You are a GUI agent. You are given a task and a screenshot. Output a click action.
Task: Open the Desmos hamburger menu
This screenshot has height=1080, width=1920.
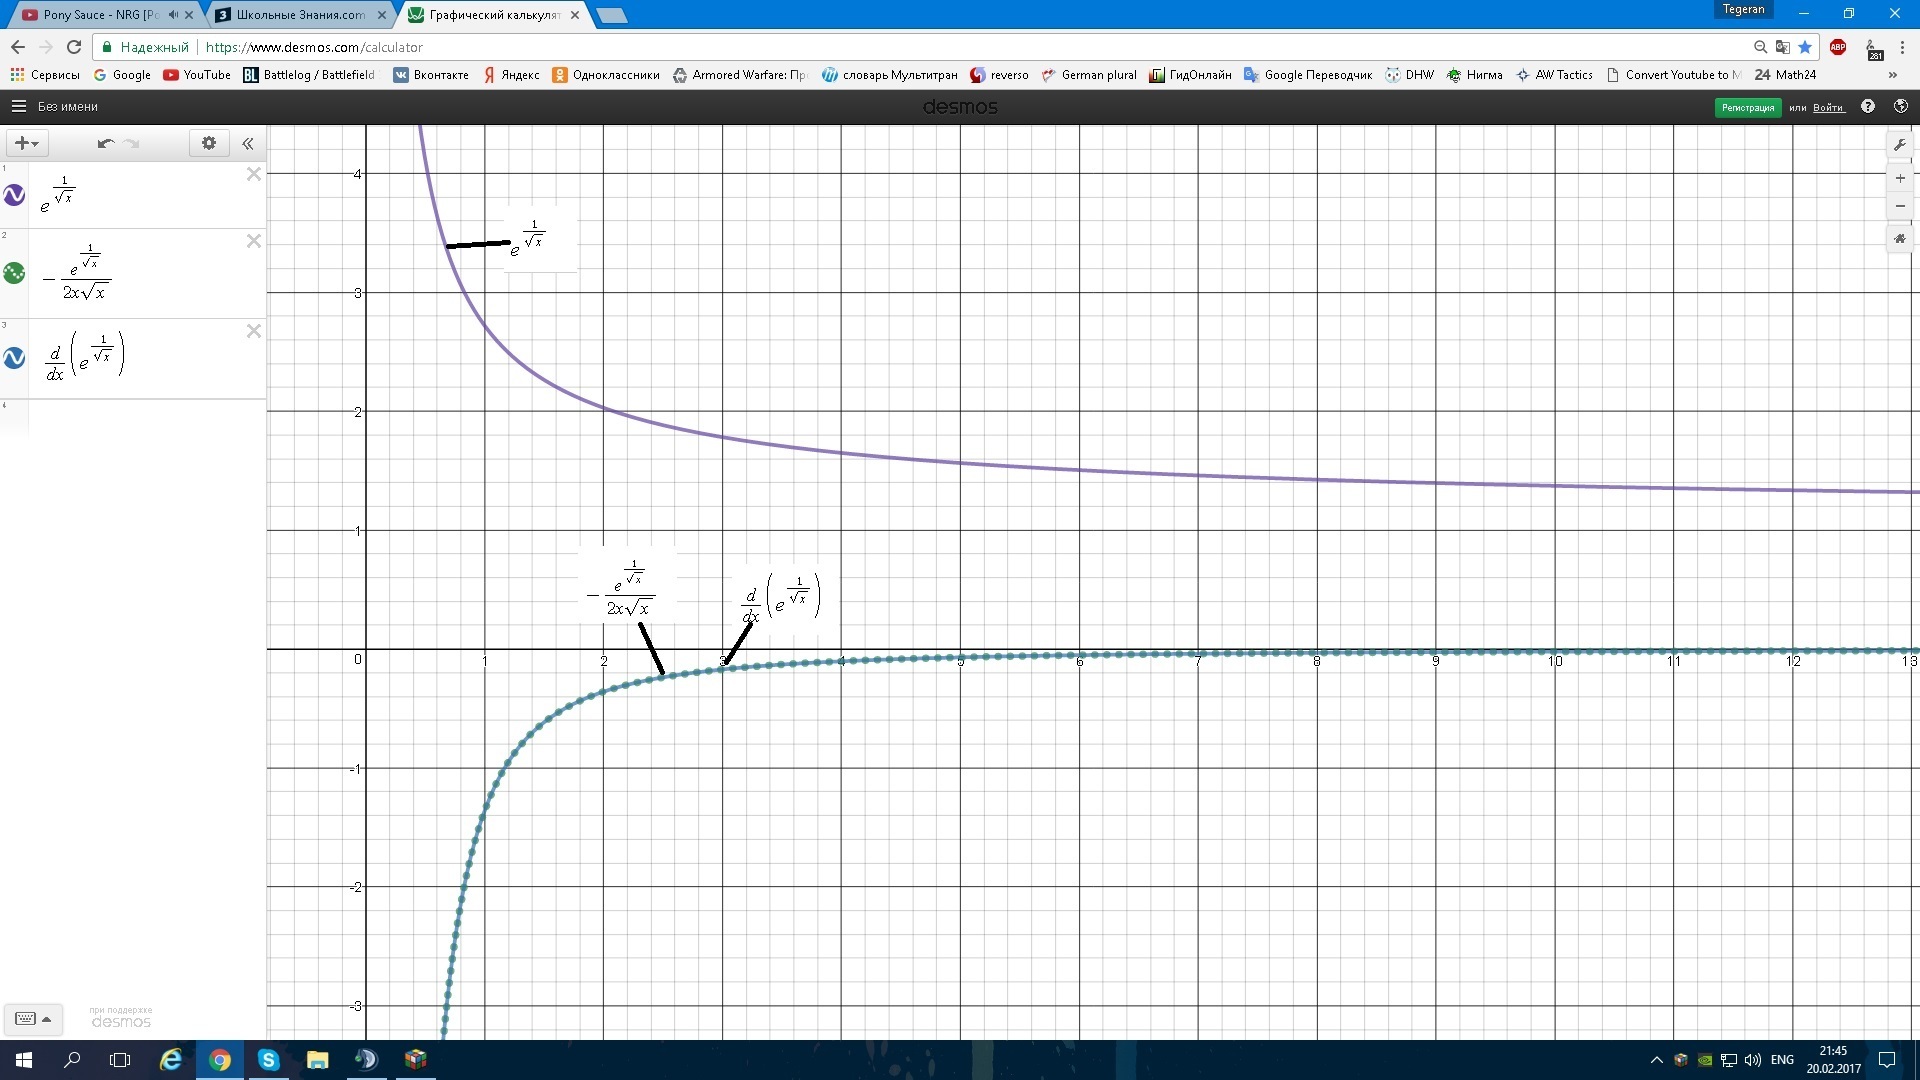pyautogui.click(x=18, y=106)
